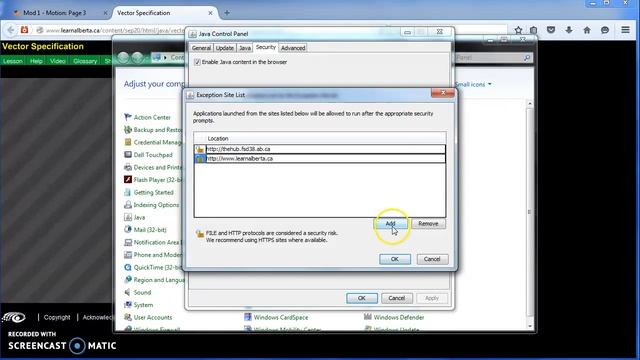Click the Add button in Exception Site List
The height and width of the screenshot is (360, 640).
coord(390,224)
